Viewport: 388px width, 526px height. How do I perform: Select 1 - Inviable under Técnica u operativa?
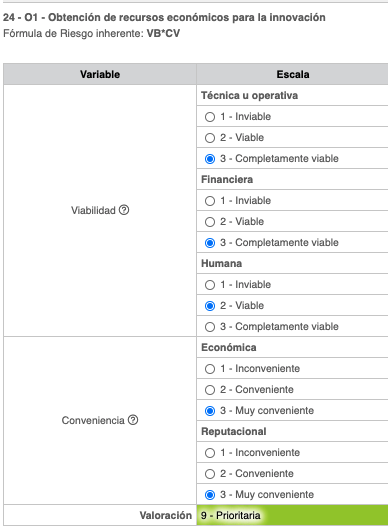pyautogui.click(x=210, y=117)
